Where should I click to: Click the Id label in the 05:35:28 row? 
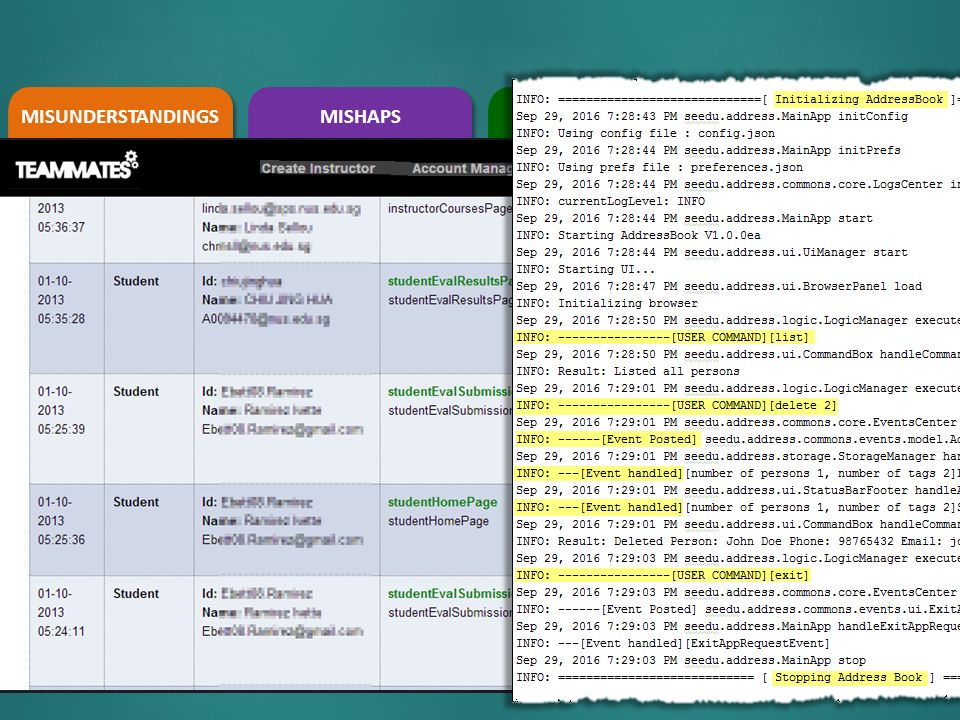[x=209, y=281]
